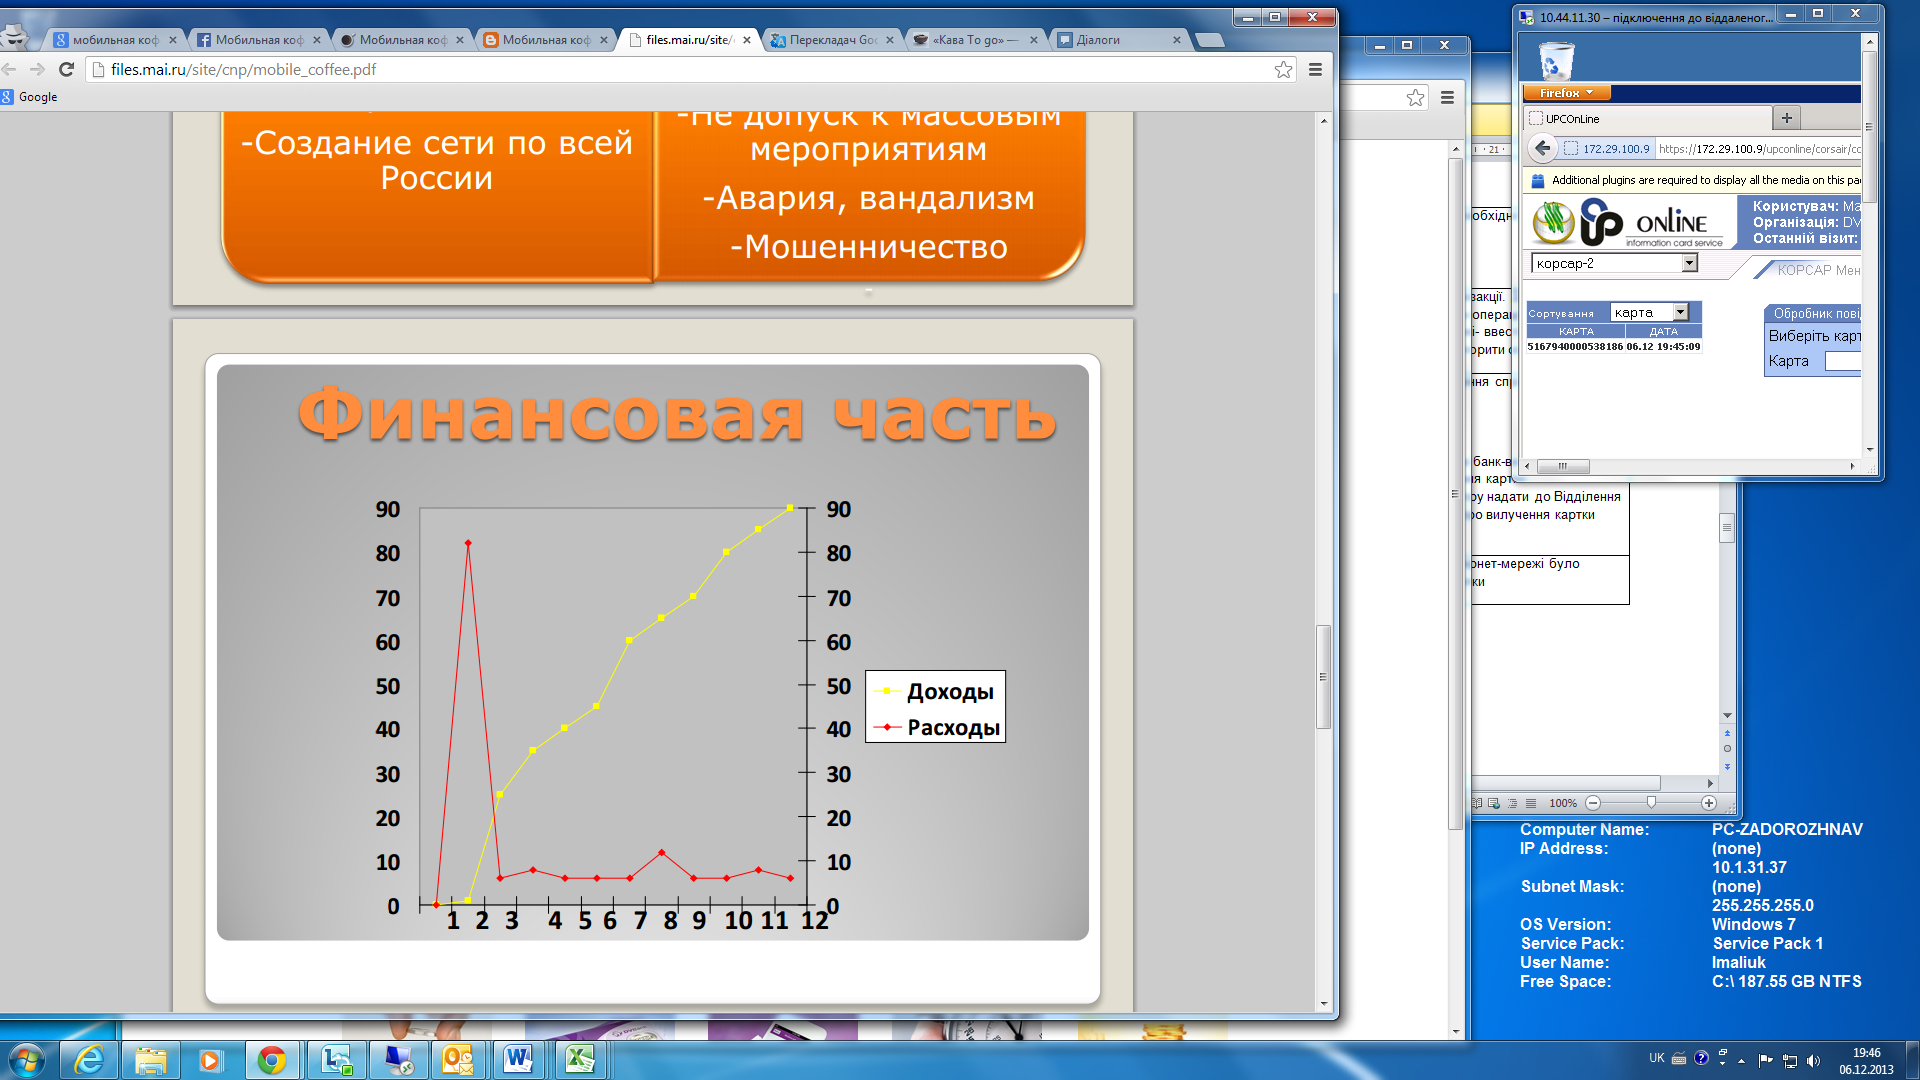The image size is (1920, 1080).
Task: Click the Карта input field
Action: [x=1842, y=361]
